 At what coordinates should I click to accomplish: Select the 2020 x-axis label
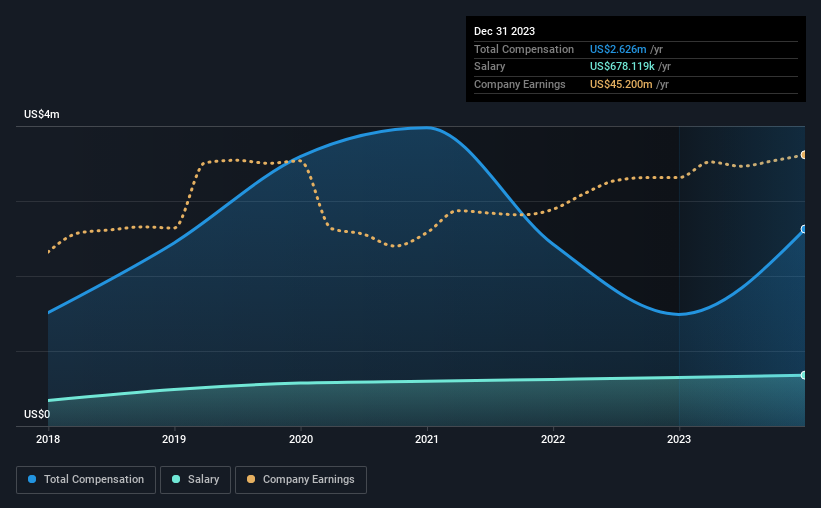301,439
